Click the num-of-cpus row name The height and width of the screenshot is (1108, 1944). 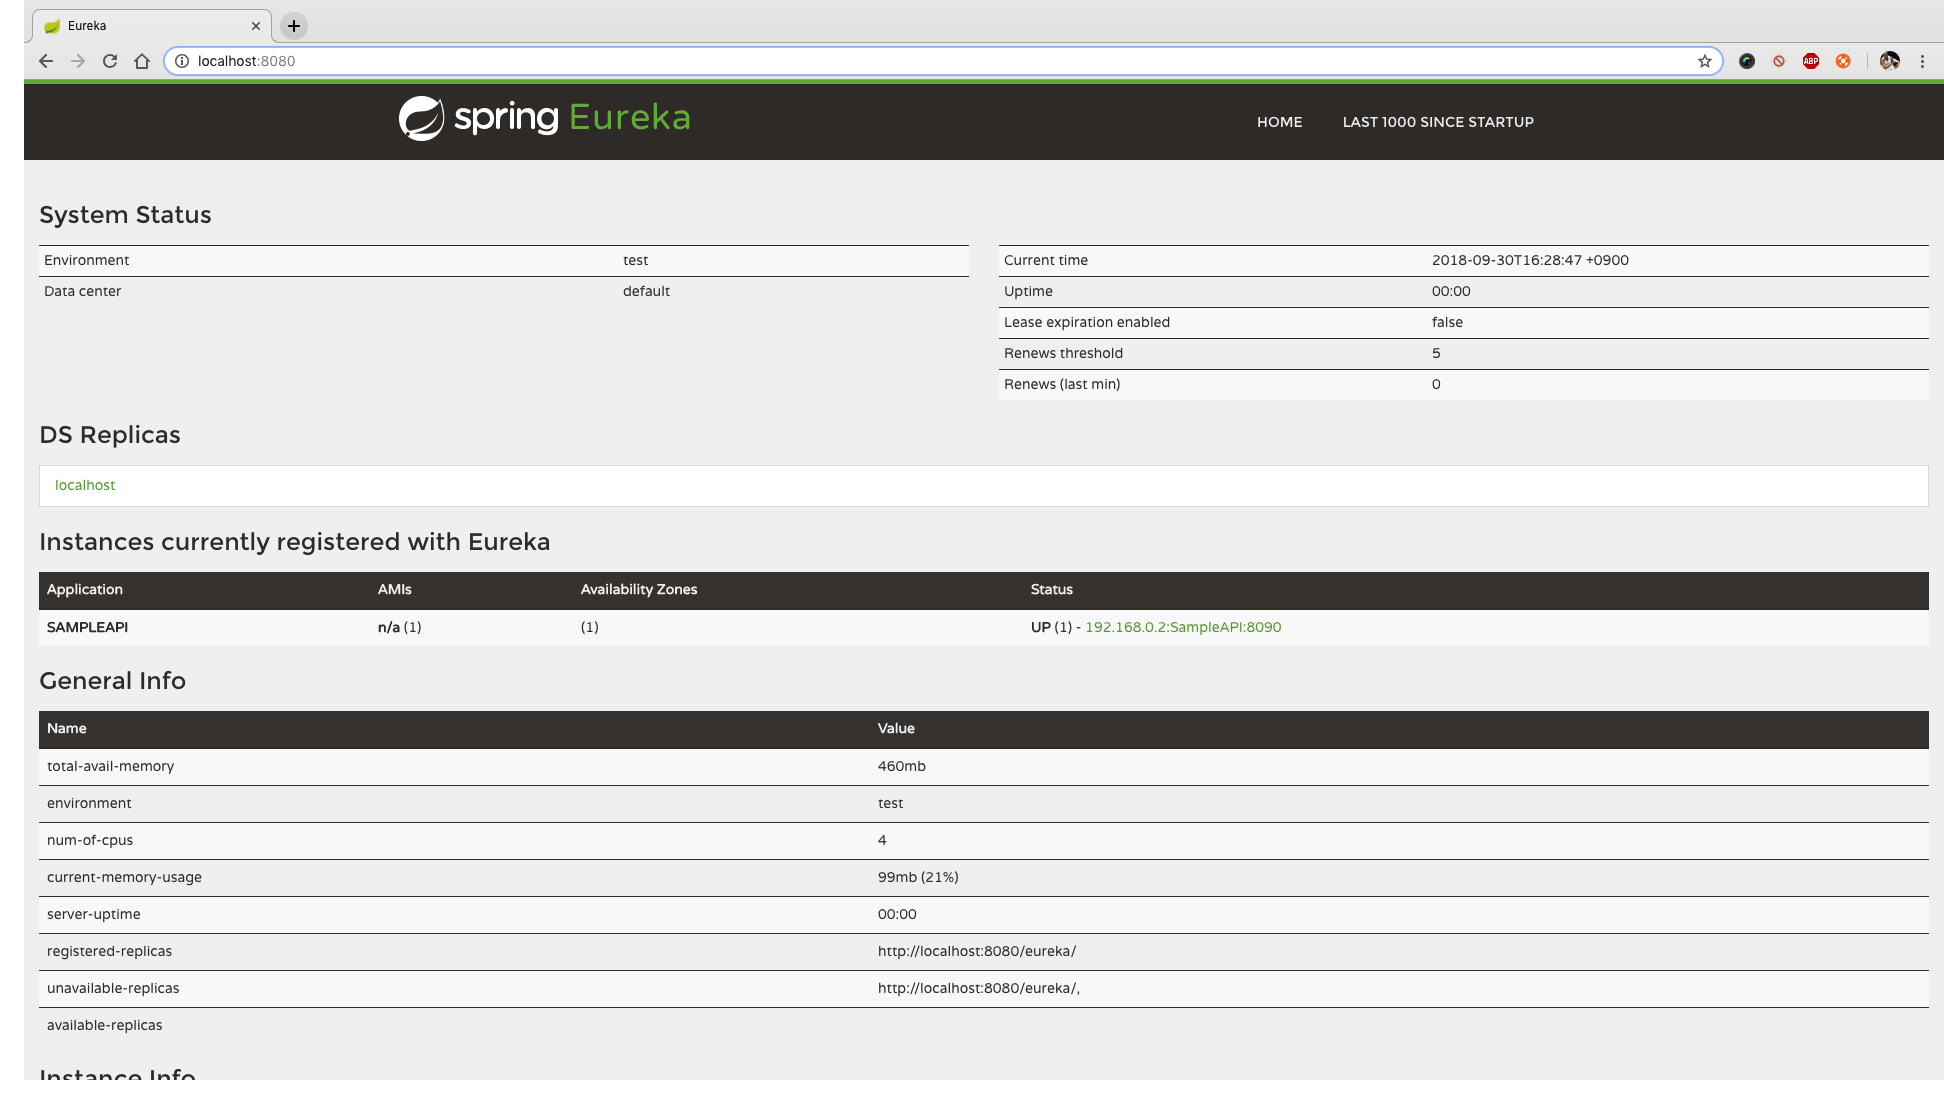89,840
